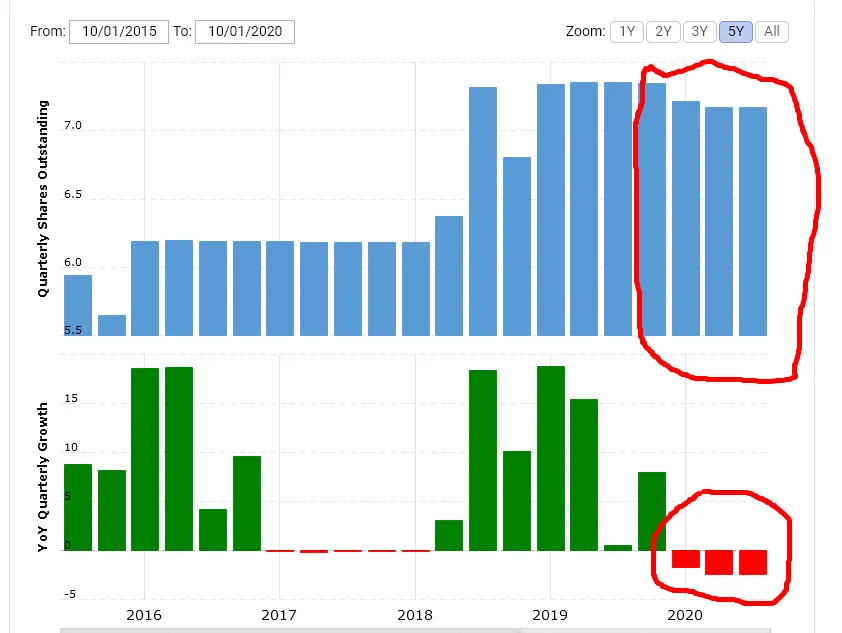Click the To date field showing 10/01/2020
The image size is (842, 633).
point(245,32)
